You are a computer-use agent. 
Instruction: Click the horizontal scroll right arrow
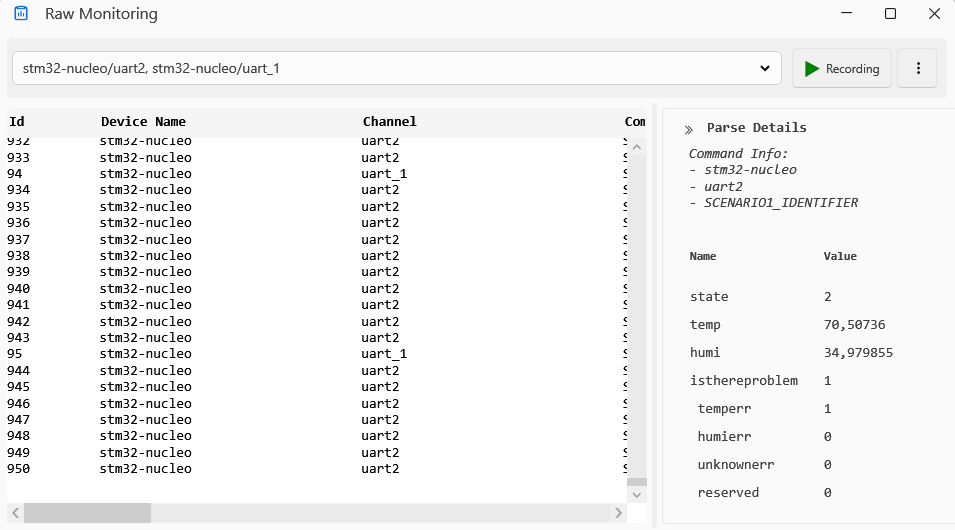pos(618,513)
